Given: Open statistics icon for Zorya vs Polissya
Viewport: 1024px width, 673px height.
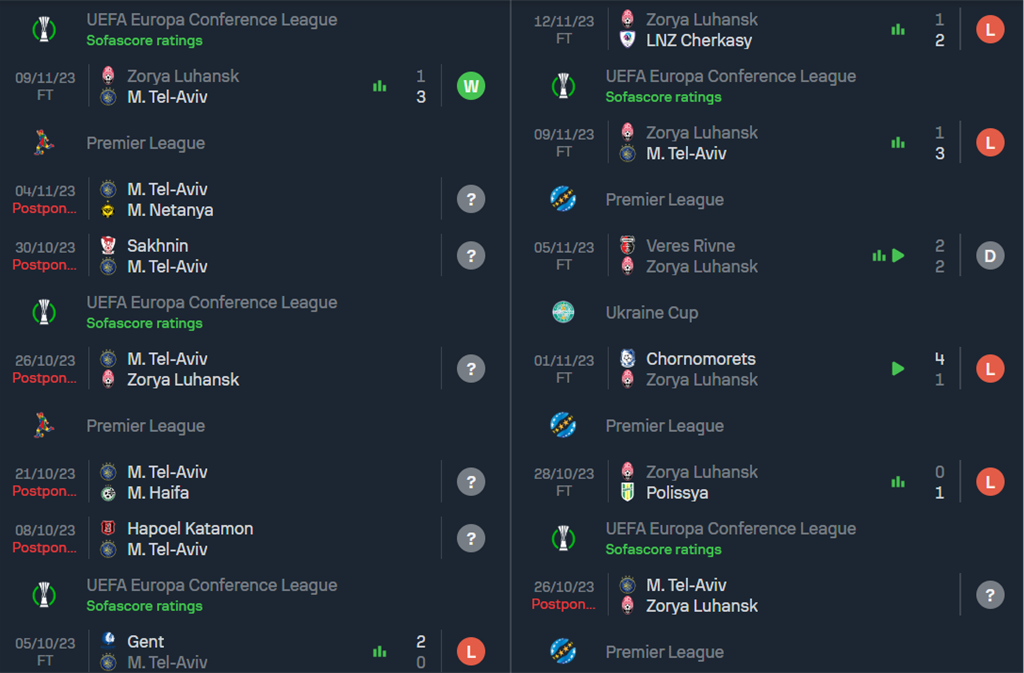Looking at the screenshot, I should click(898, 482).
